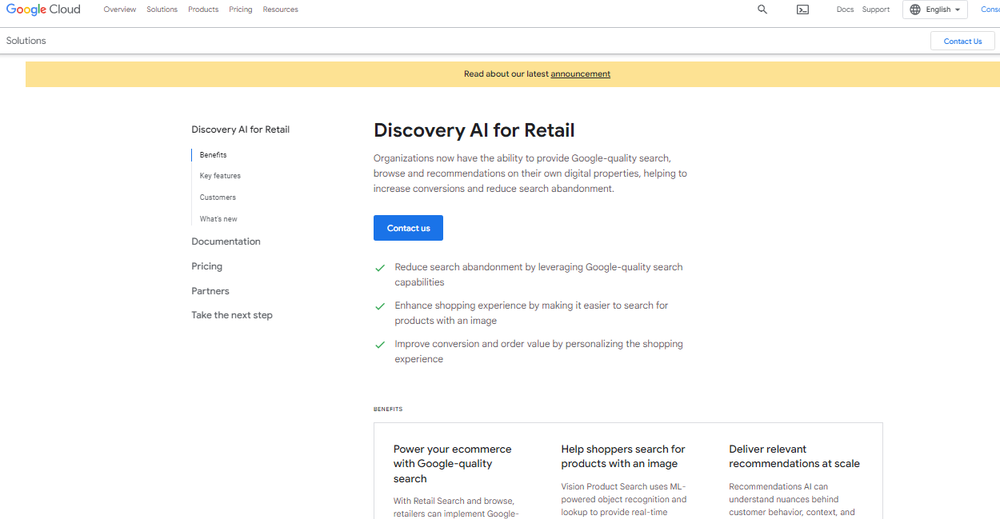
Task: Click Help shoppers search for products heading
Action: (623, 457)
